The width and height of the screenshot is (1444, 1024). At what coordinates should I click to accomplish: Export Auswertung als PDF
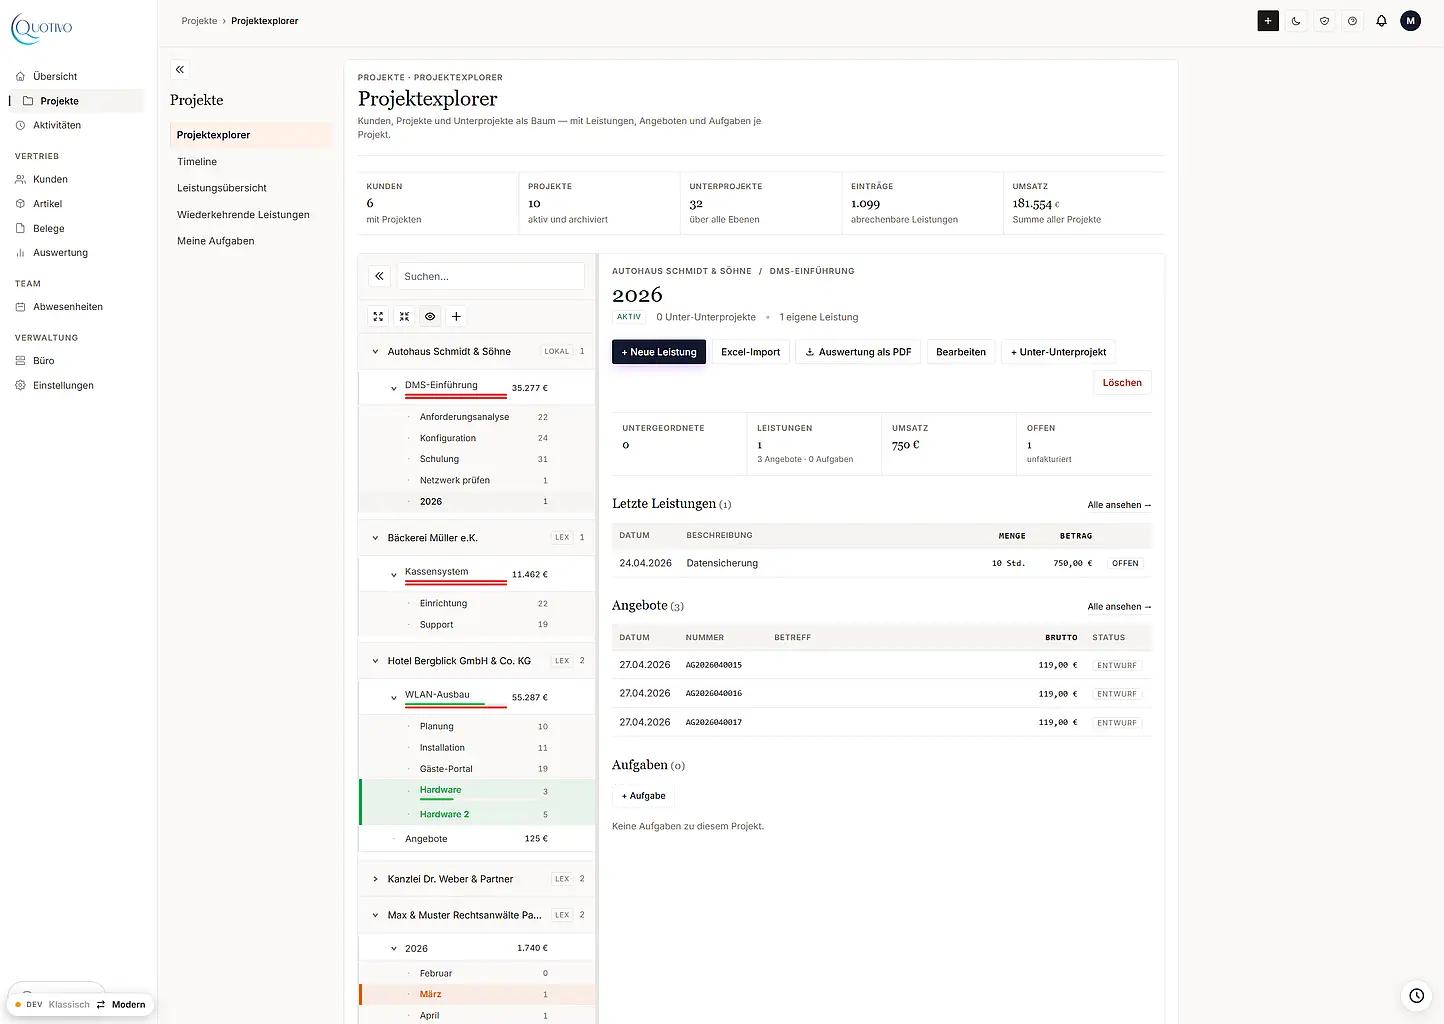pyautogui.click(x=859, y=352)
